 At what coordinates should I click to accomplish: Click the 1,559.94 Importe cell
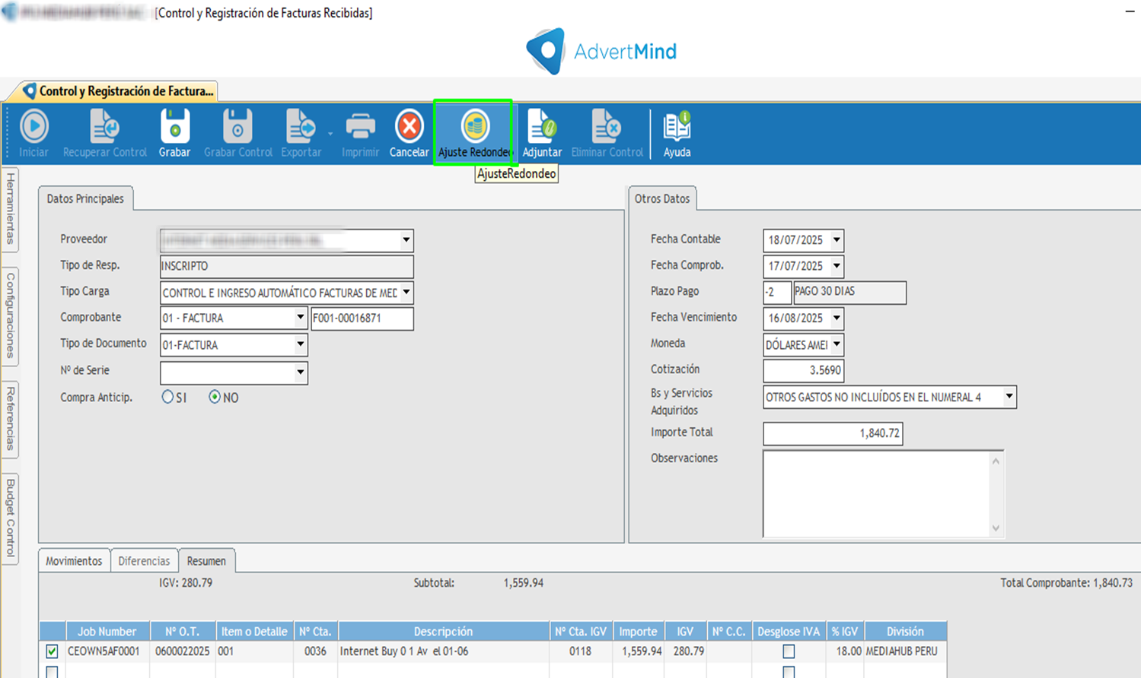[638, 651]
